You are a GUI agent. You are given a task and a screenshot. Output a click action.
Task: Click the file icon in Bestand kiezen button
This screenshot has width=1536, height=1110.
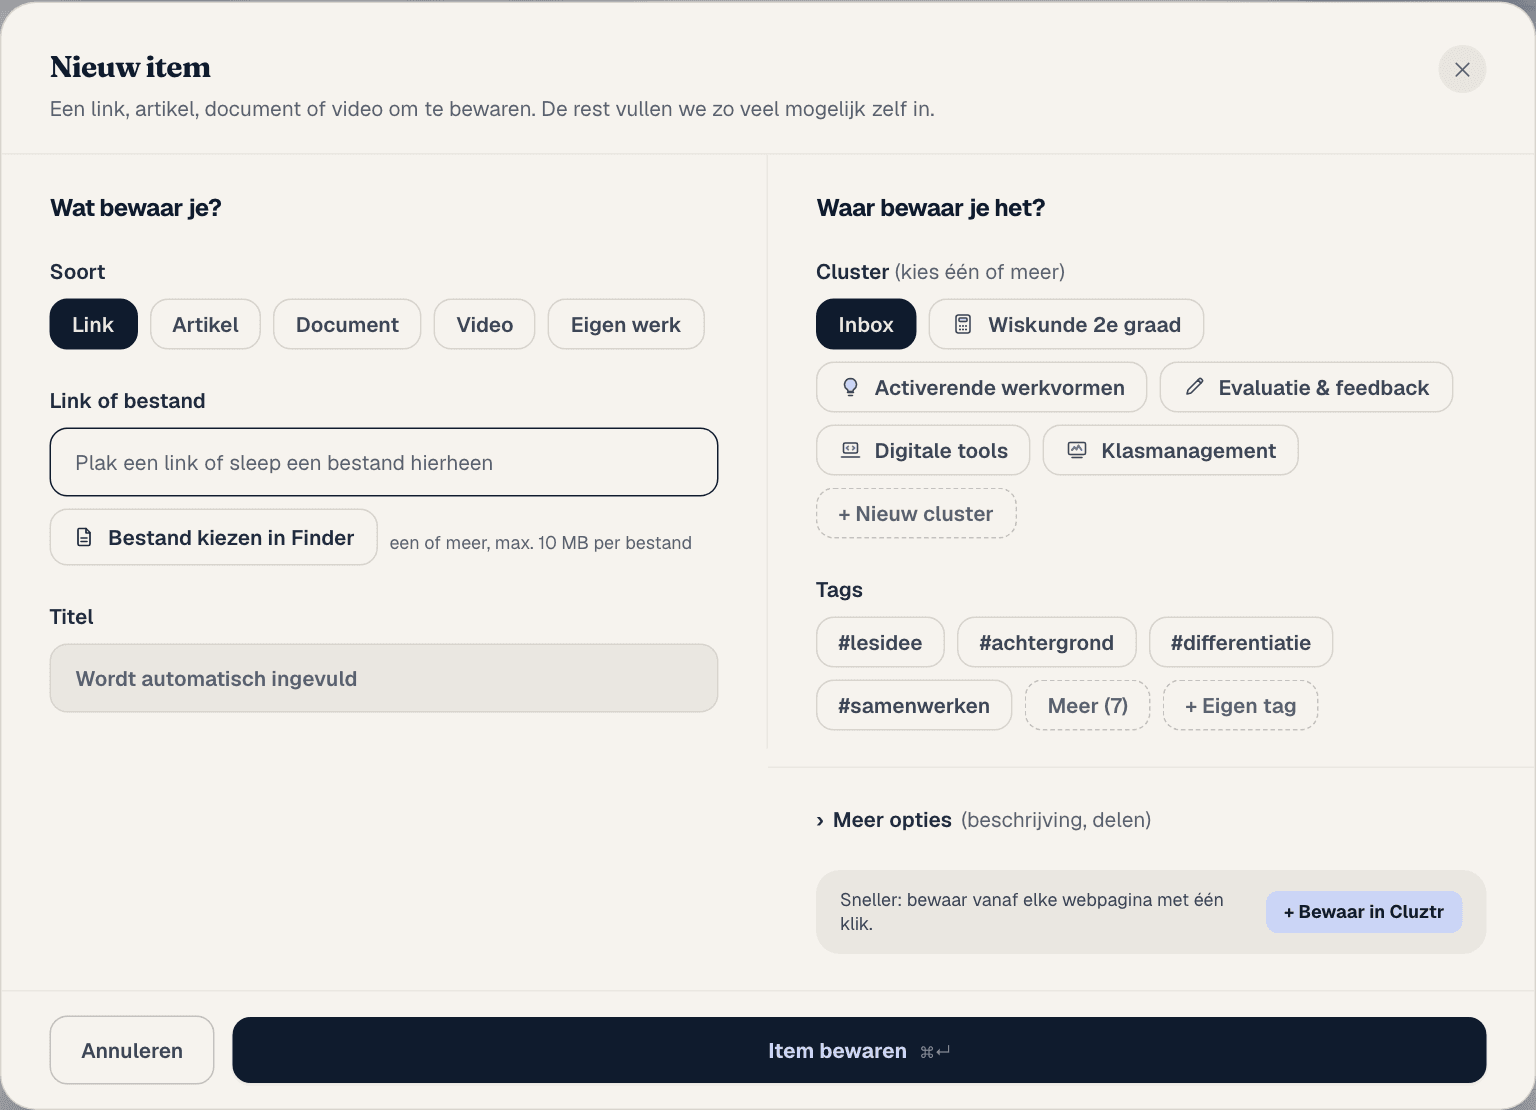(x=85, y=538)
